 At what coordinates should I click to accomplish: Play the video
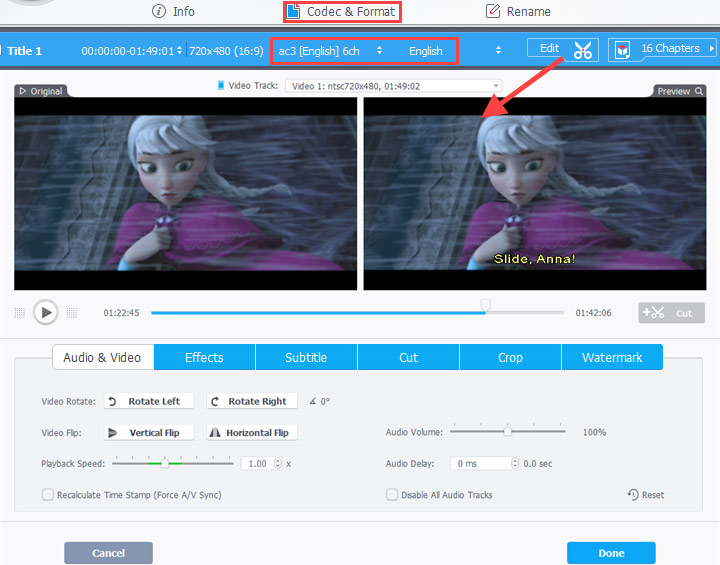[x=46, y=312]
